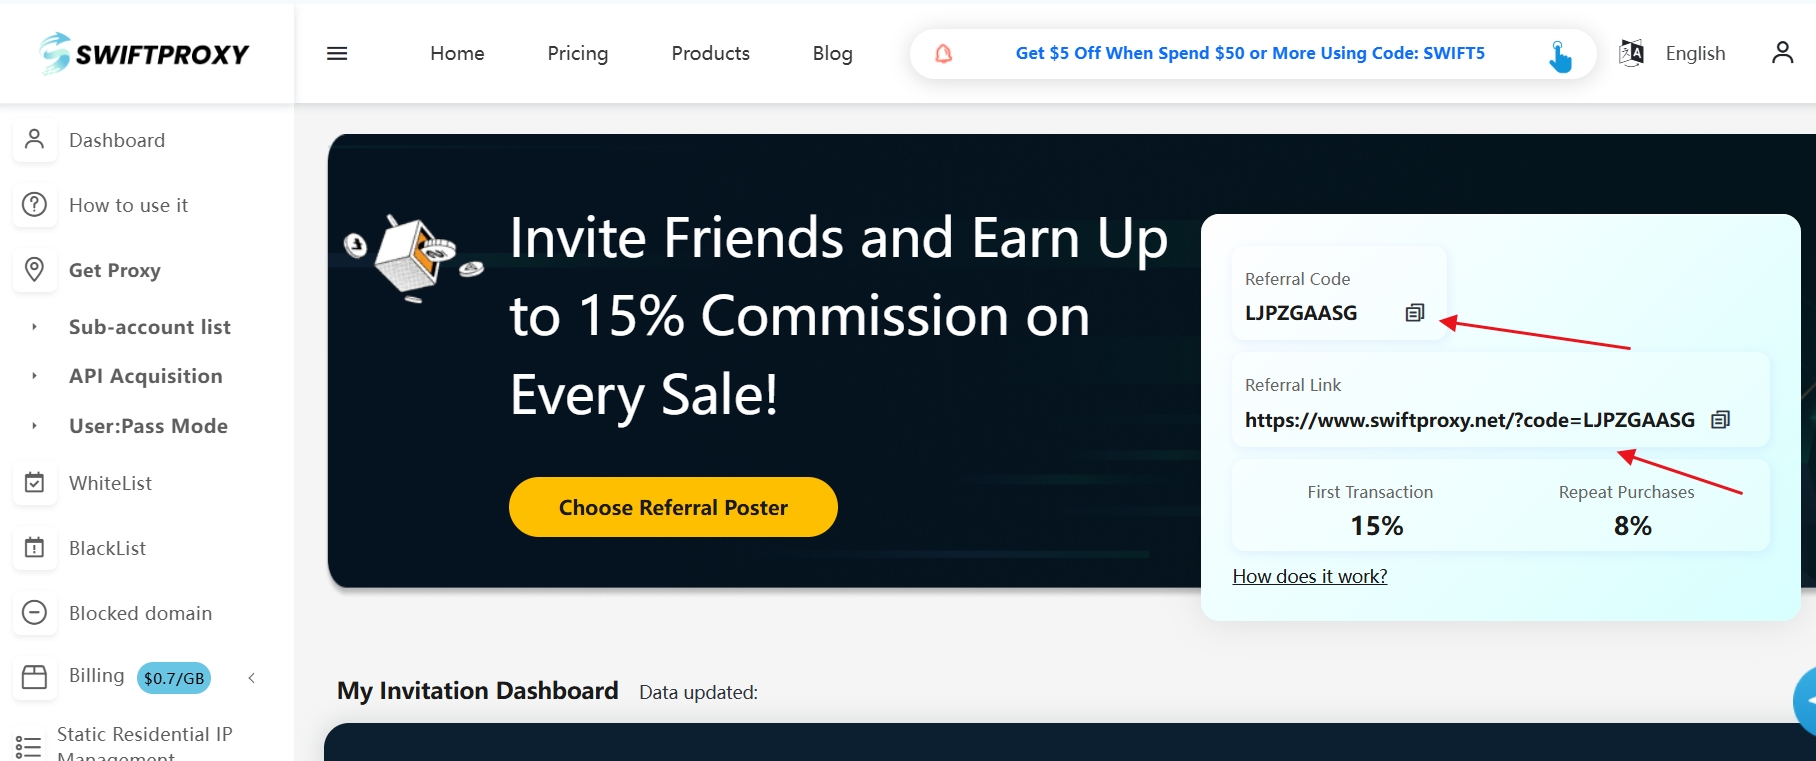Image resolution: width=1816 pixels, height=761 pixels.
Task: Toggle the hamburger sidebar menu
Action: pos(337,54)
